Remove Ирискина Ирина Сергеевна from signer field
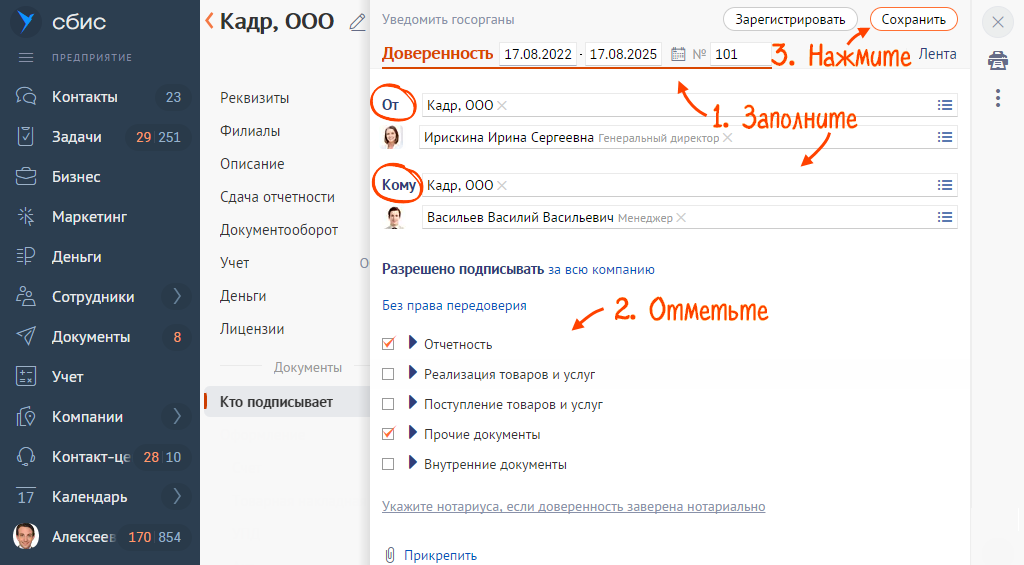1024x565 pixels. click(x=728, y=138)
